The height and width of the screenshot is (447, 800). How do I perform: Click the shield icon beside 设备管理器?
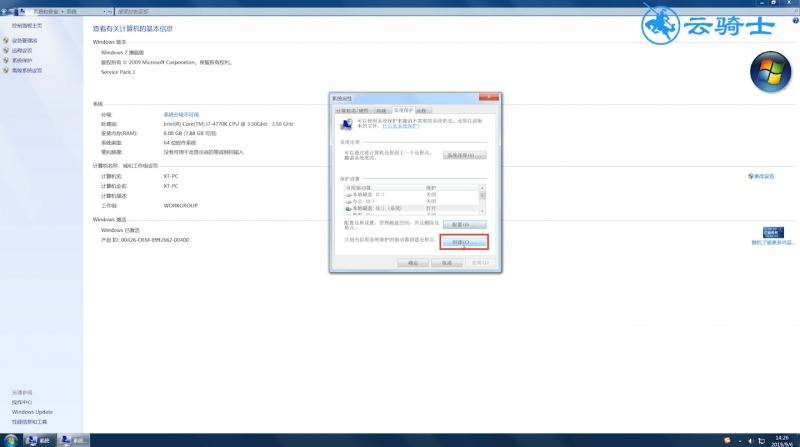click(x=6, y=40)
